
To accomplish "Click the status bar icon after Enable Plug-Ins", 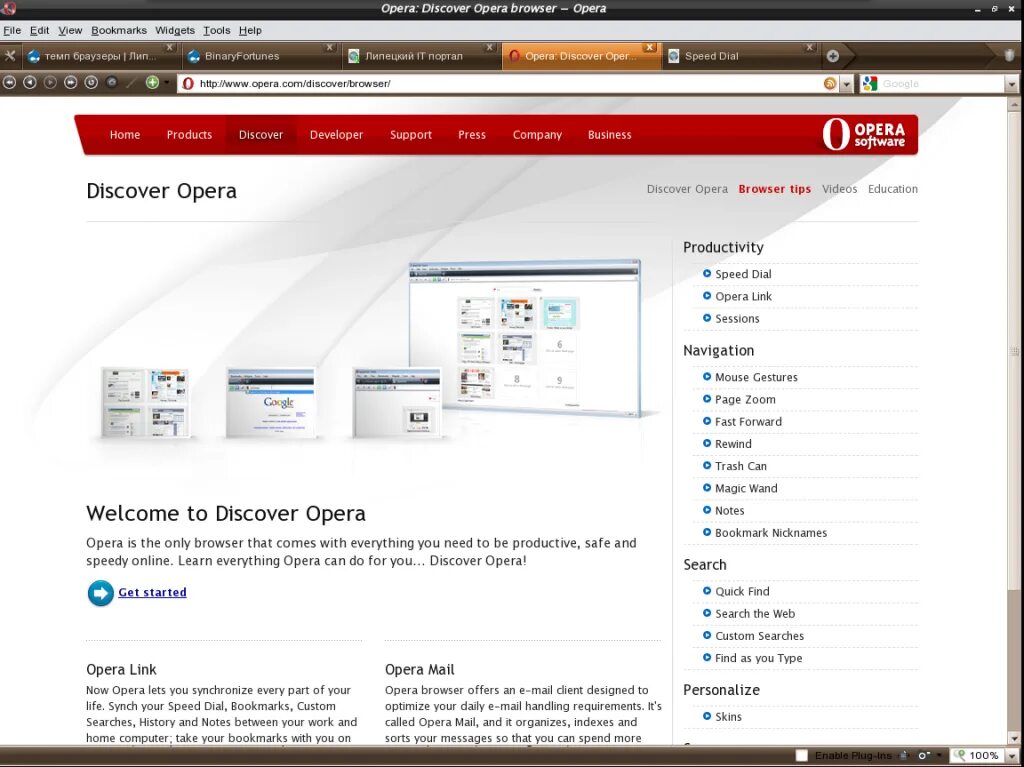I will tap(904, 755).
